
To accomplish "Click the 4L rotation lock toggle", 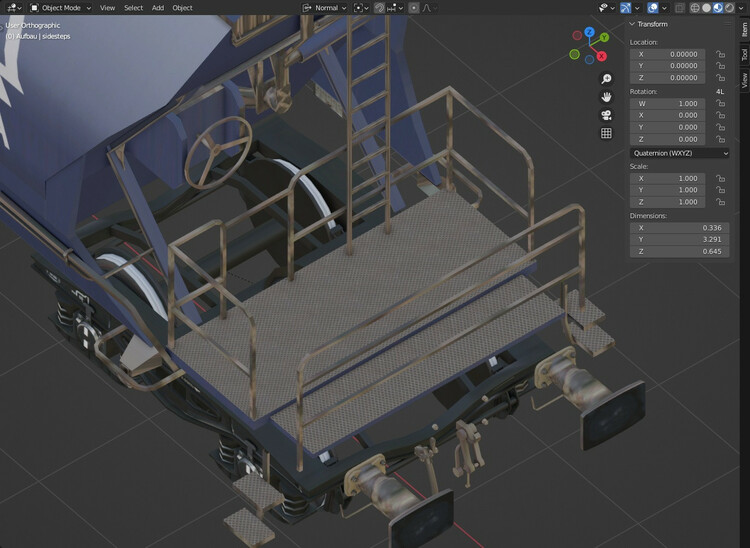I will click(x=720, y=91).
